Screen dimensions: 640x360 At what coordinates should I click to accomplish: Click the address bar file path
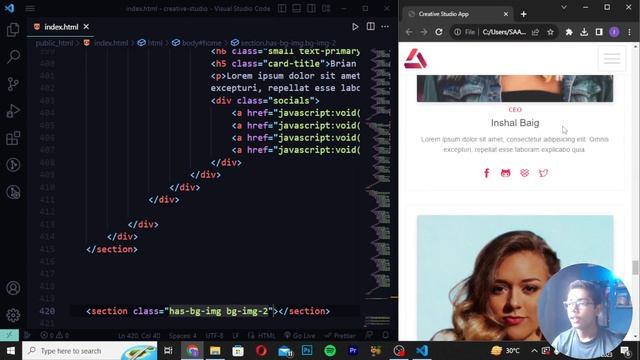(x=504, y=32)
